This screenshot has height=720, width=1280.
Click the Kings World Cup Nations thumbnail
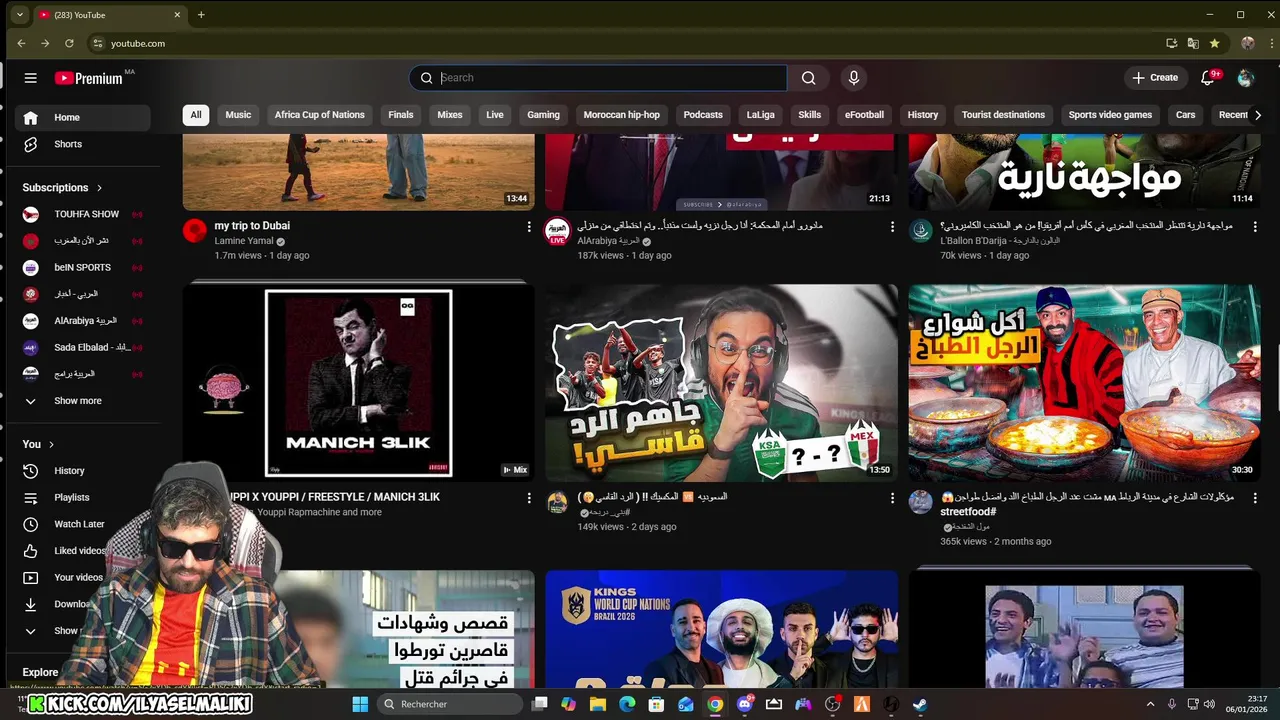(721, 629)
